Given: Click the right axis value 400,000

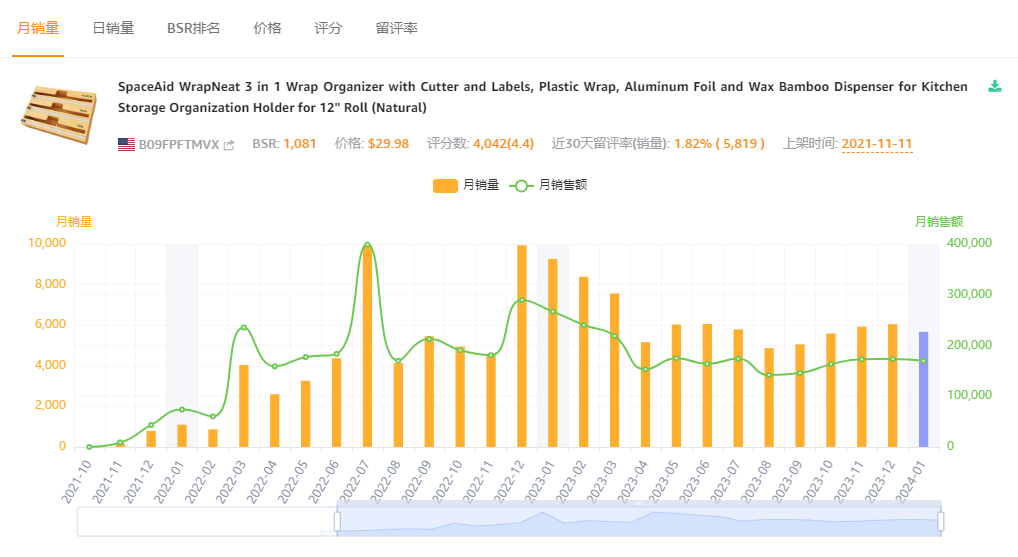Looking at the screenshot, I should click(969, 243).
